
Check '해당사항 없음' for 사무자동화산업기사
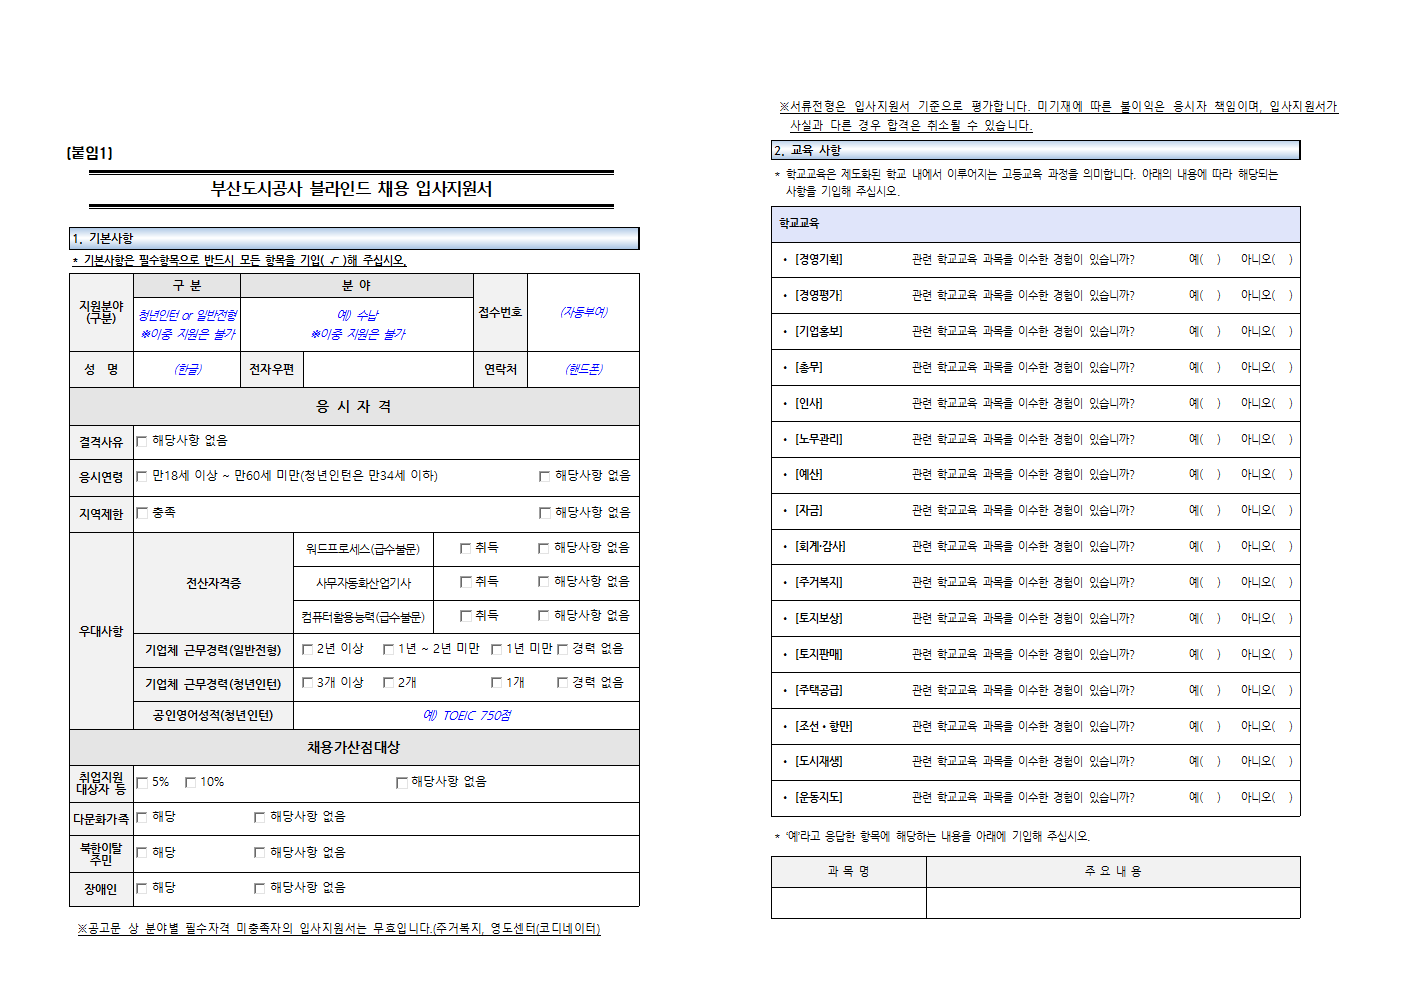(x=544, y=582)
